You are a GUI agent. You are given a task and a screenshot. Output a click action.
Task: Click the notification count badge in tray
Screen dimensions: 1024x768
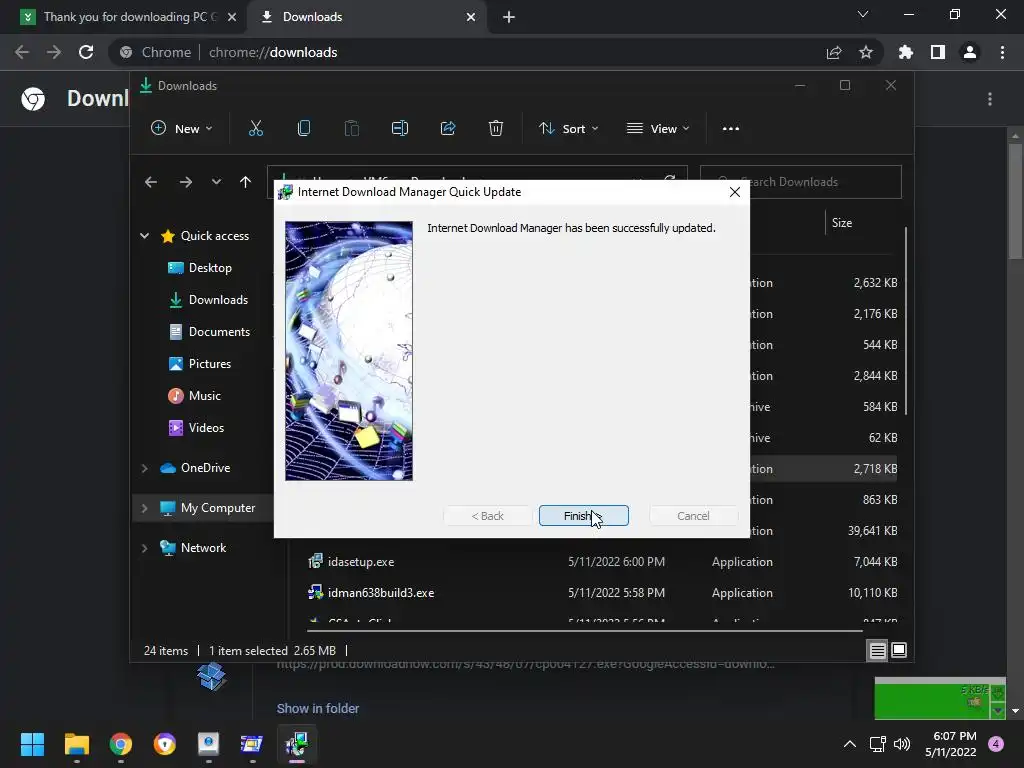pos(996,744)
